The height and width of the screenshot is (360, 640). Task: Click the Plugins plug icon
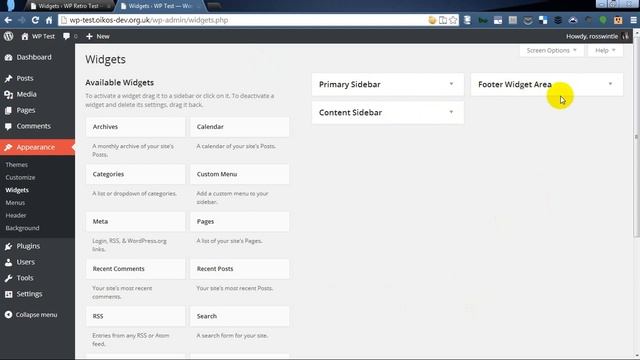click(x=9, y=246)
